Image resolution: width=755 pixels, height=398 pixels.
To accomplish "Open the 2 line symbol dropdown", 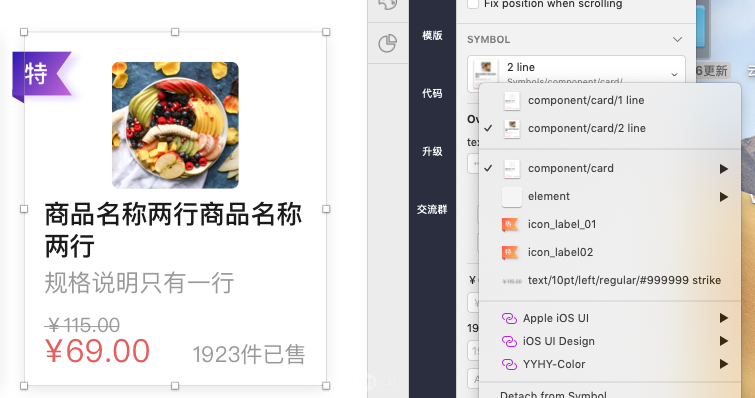I will (576, 73).
